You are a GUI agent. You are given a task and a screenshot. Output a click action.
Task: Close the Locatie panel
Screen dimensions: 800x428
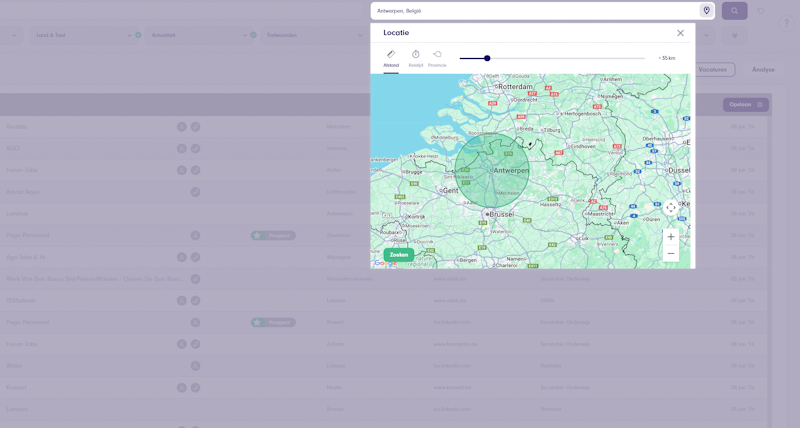click(x=680, y=33)
